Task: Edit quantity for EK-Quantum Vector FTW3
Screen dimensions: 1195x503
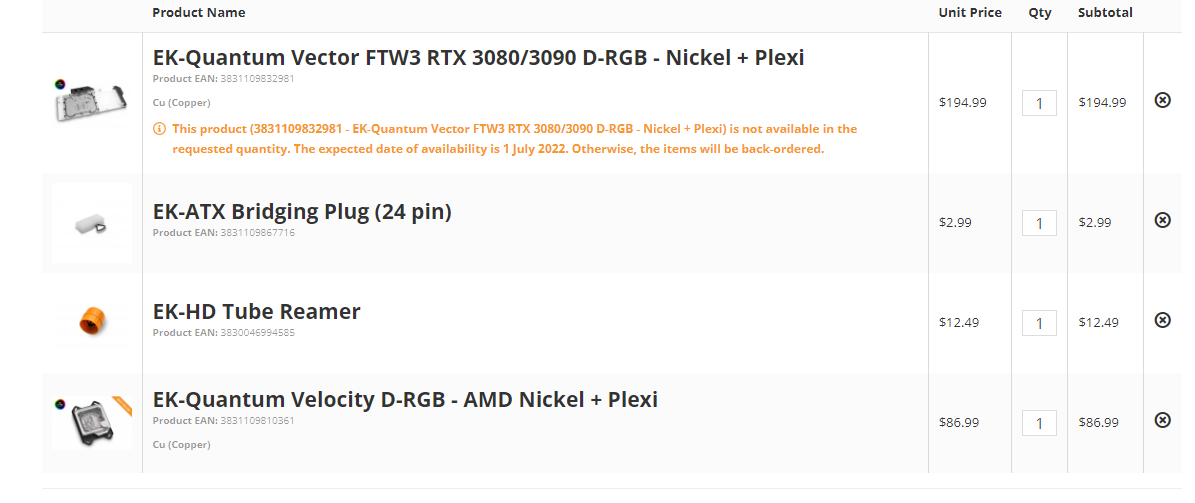Action: pyautogui.click(x=1039, y=103)
